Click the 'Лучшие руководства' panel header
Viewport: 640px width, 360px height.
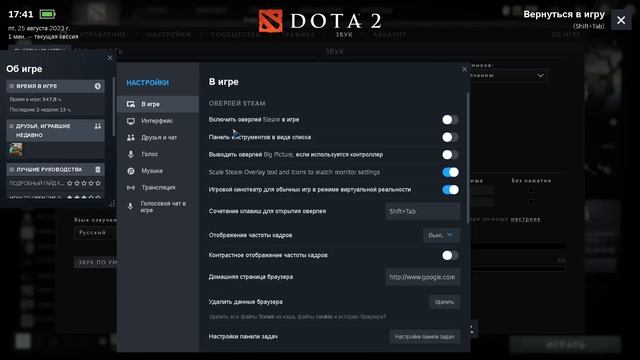pos(55,169)
